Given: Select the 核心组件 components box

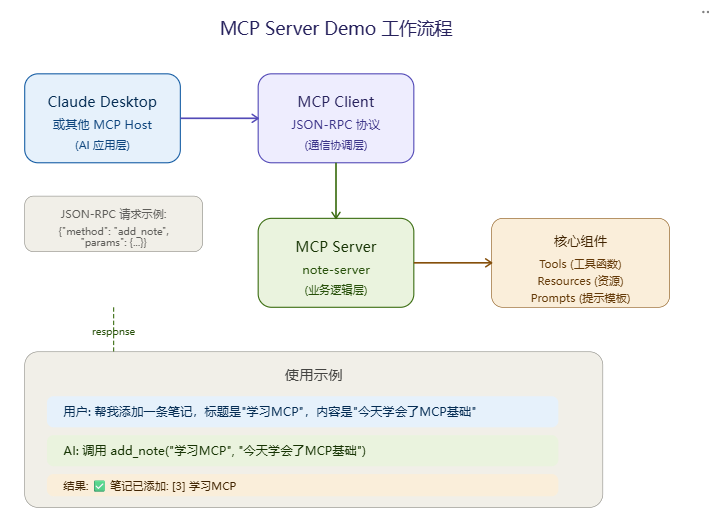Looking at the screenshot, I should (x=580, y=263).
